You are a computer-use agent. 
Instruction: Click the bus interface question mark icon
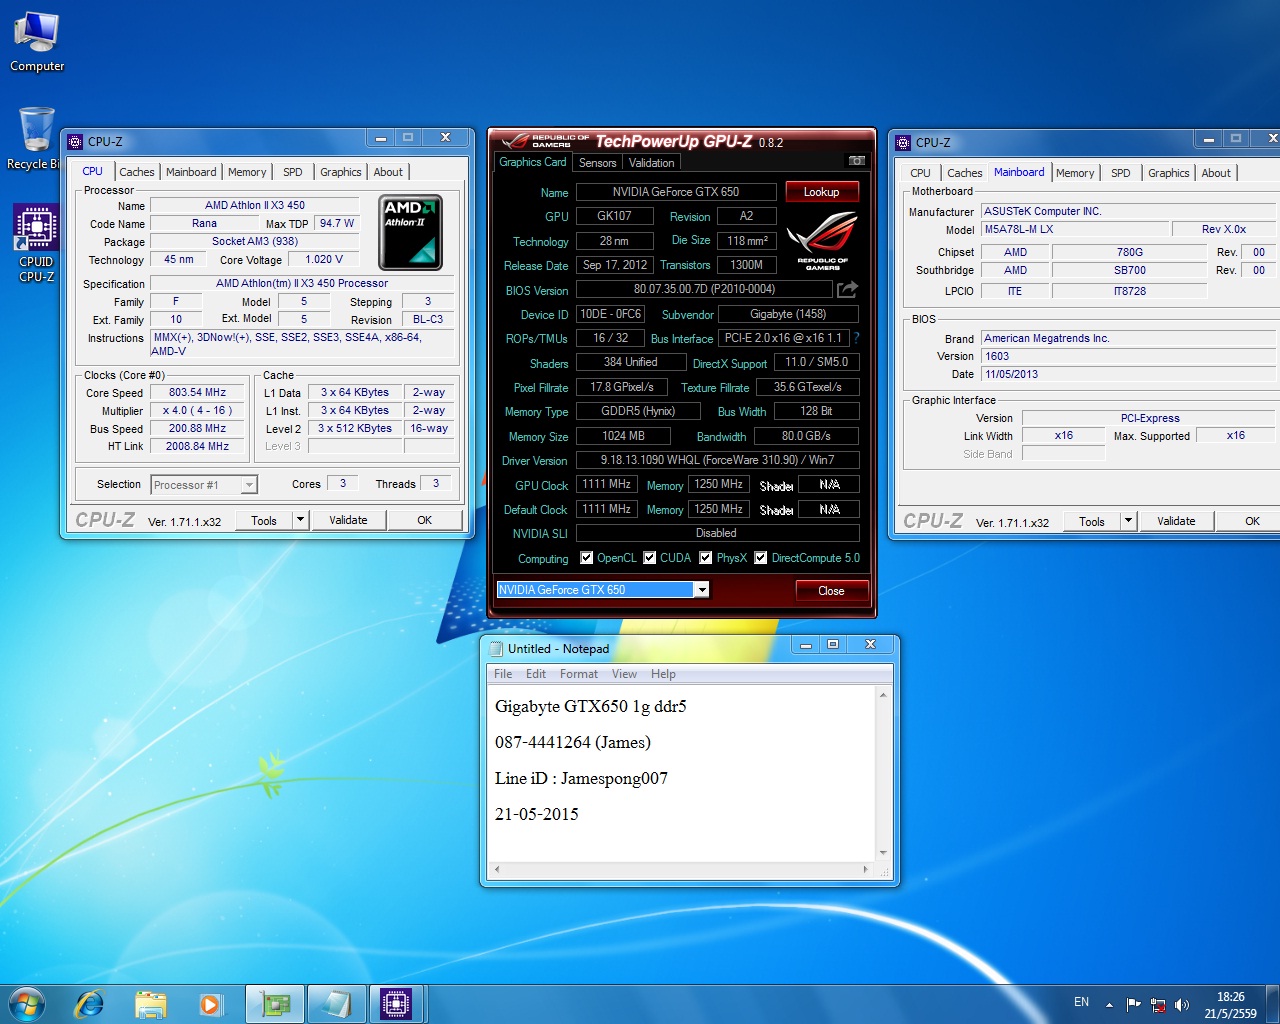[x=856, y=338]
